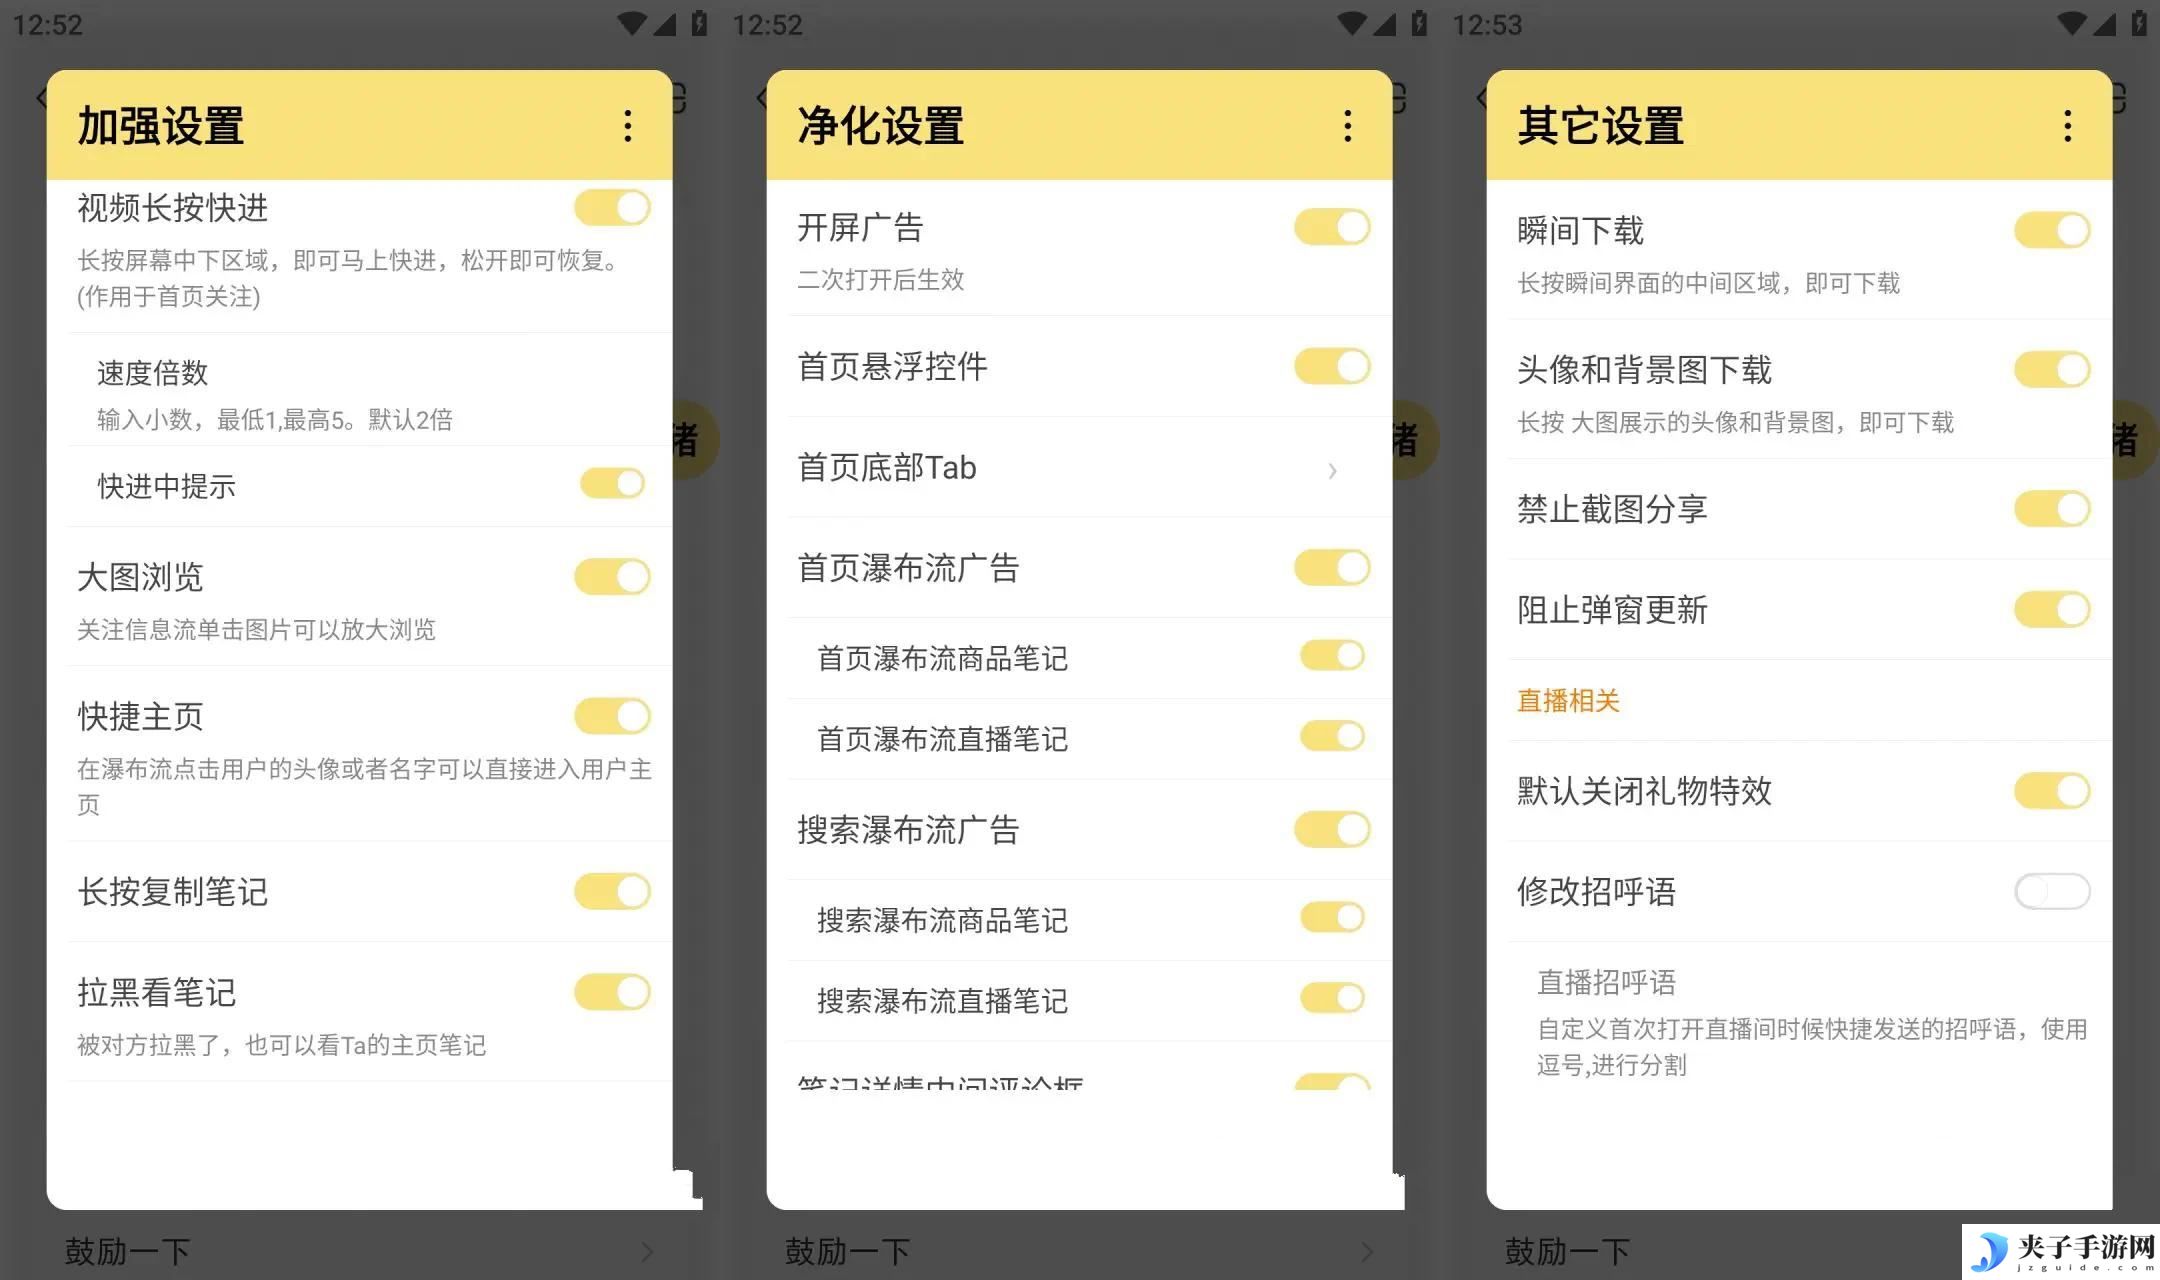This screenshot has width=2160, height=1280.
Task: Select the 首页底部Tab menu row
Action: (x=1080, y=468)
